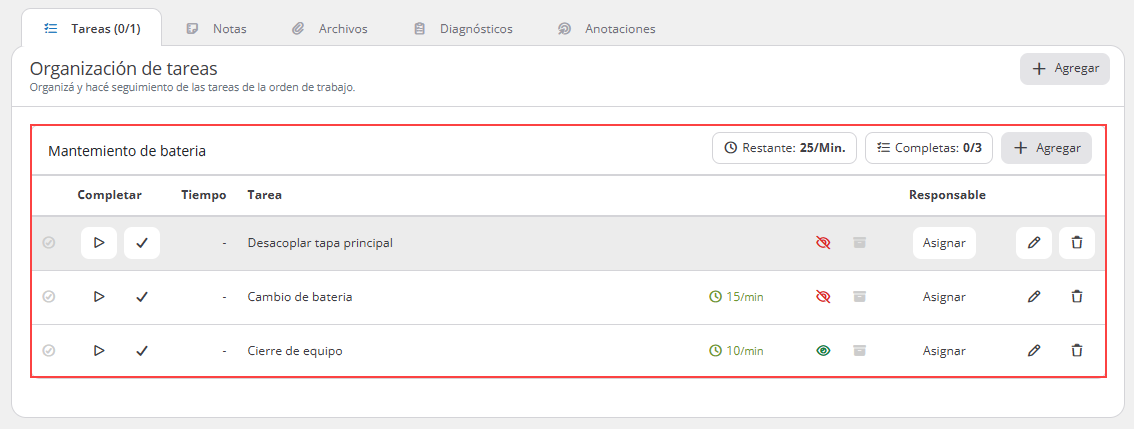Viewport: 1134px width, 429px height.
Task: Click archive icon for Cambio de bateria
Action: [859, 297]
